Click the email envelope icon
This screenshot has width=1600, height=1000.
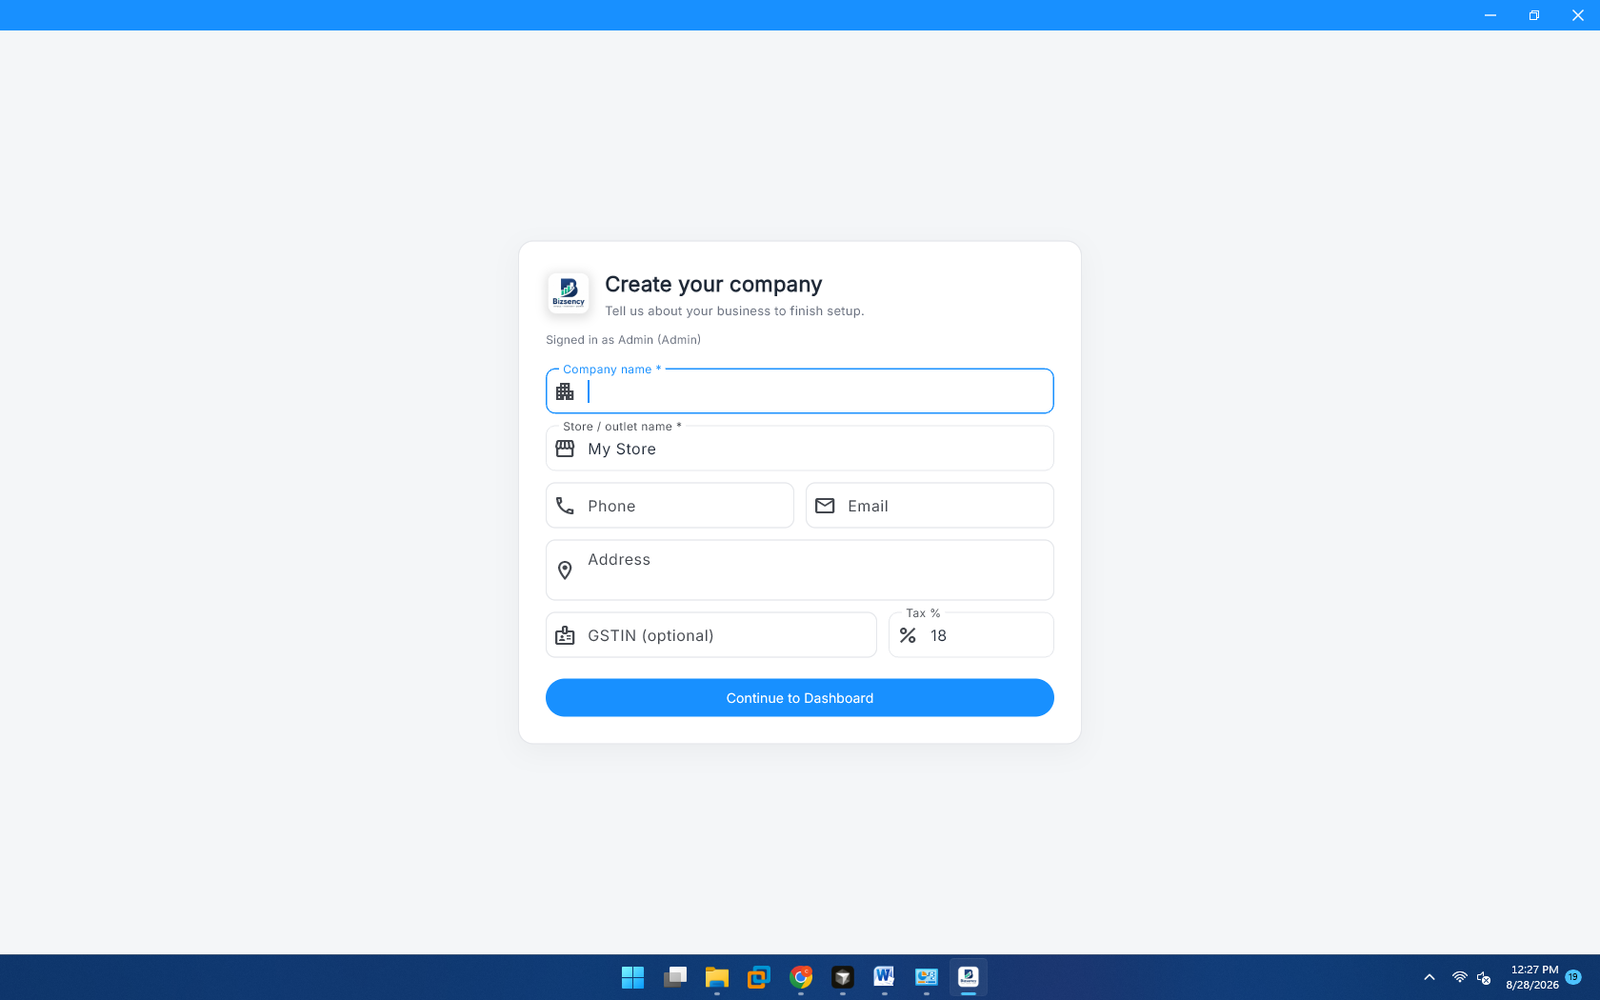(x=825, y=506)
